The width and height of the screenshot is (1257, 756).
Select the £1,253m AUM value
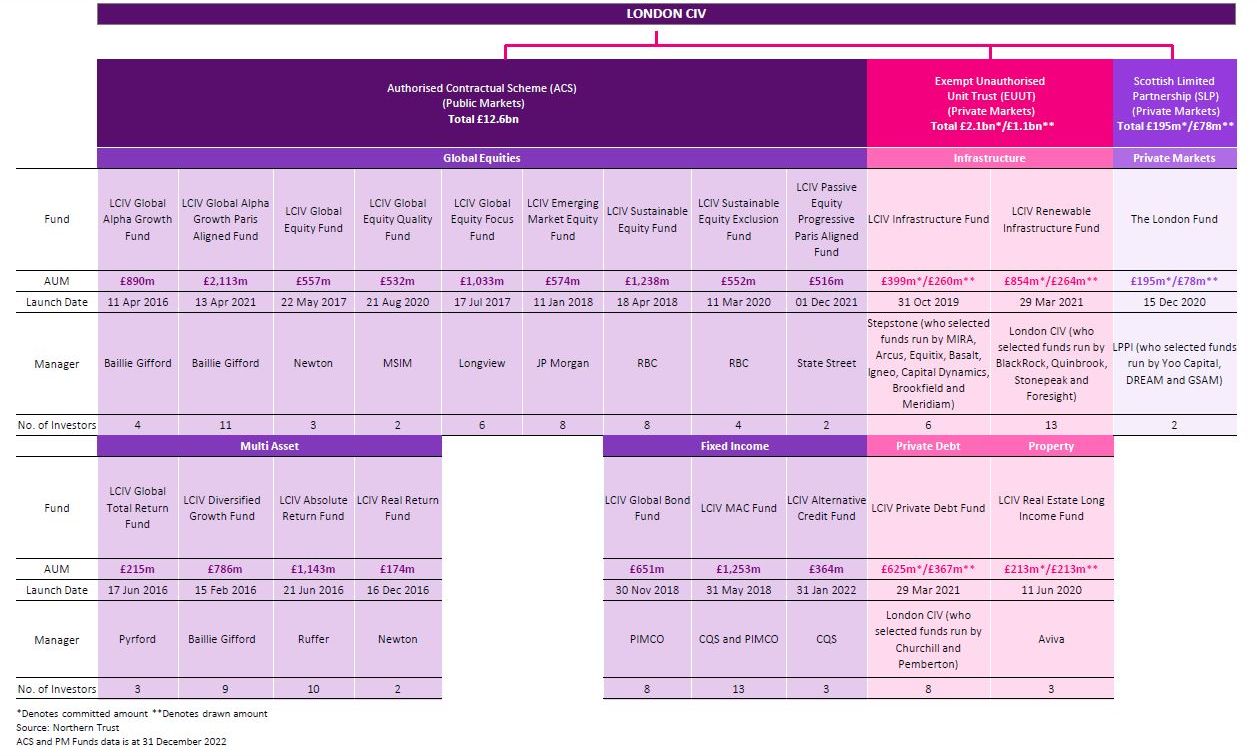pyautogui.click(x=739, y=569)
